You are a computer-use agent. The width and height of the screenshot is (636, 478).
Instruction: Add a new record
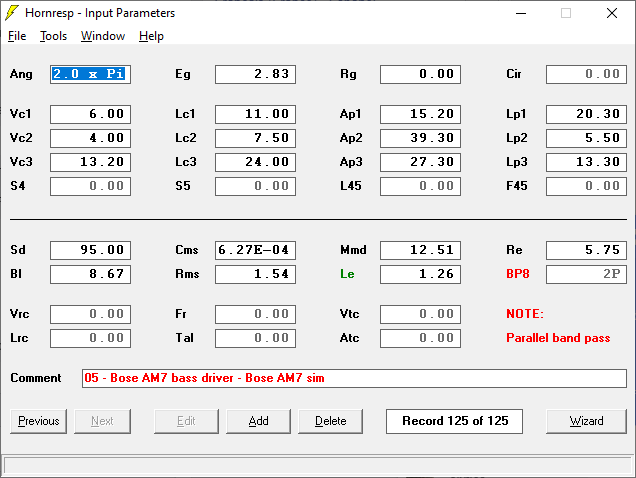pos(258,421)
